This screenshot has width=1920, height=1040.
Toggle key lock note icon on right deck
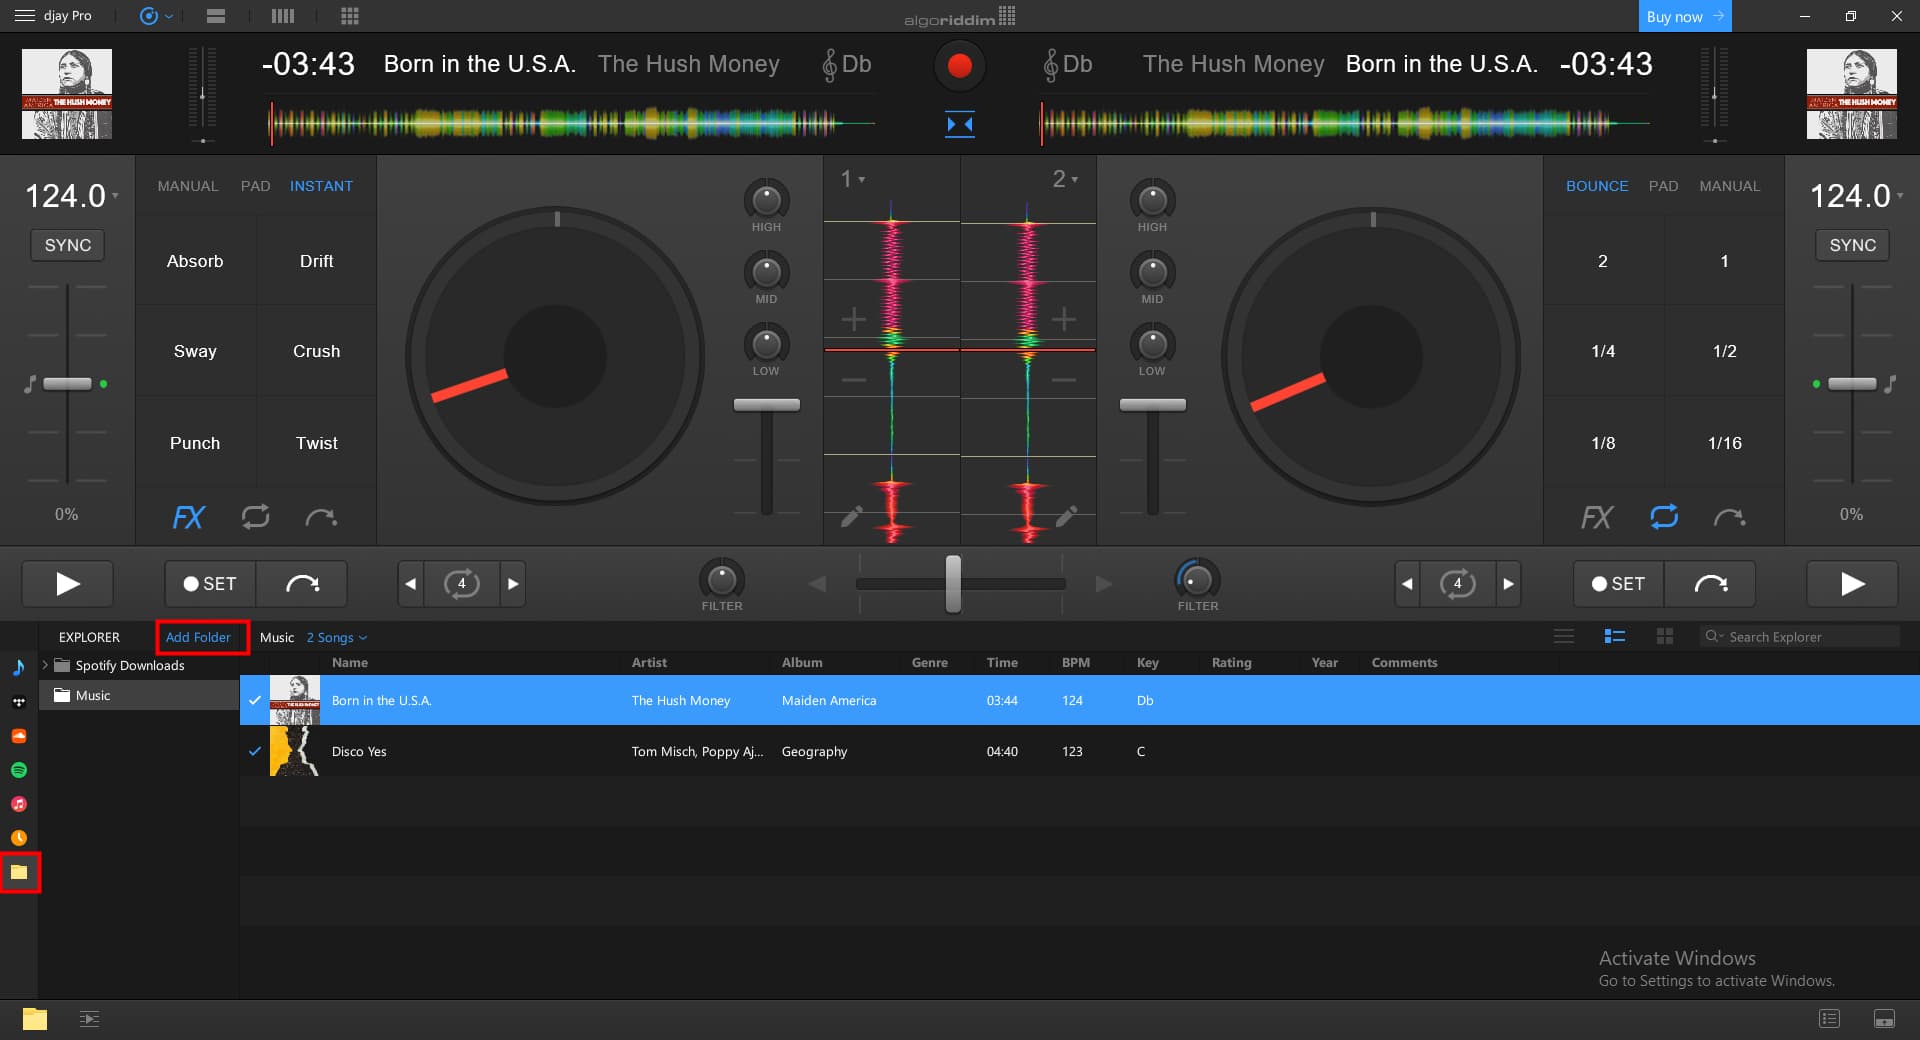[1890, 384]
